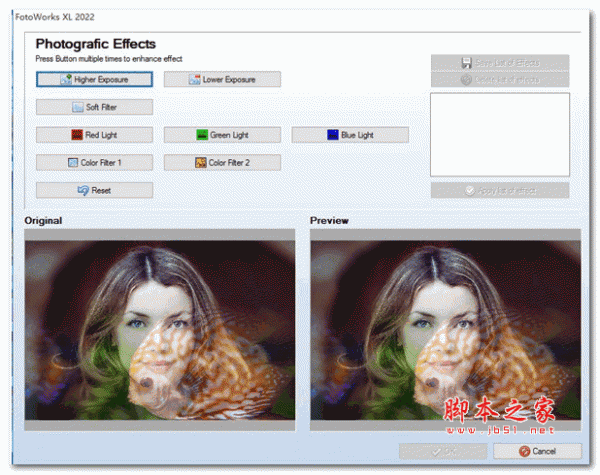
Task: Click the Higher Exposure button
Action: (95, 79)
